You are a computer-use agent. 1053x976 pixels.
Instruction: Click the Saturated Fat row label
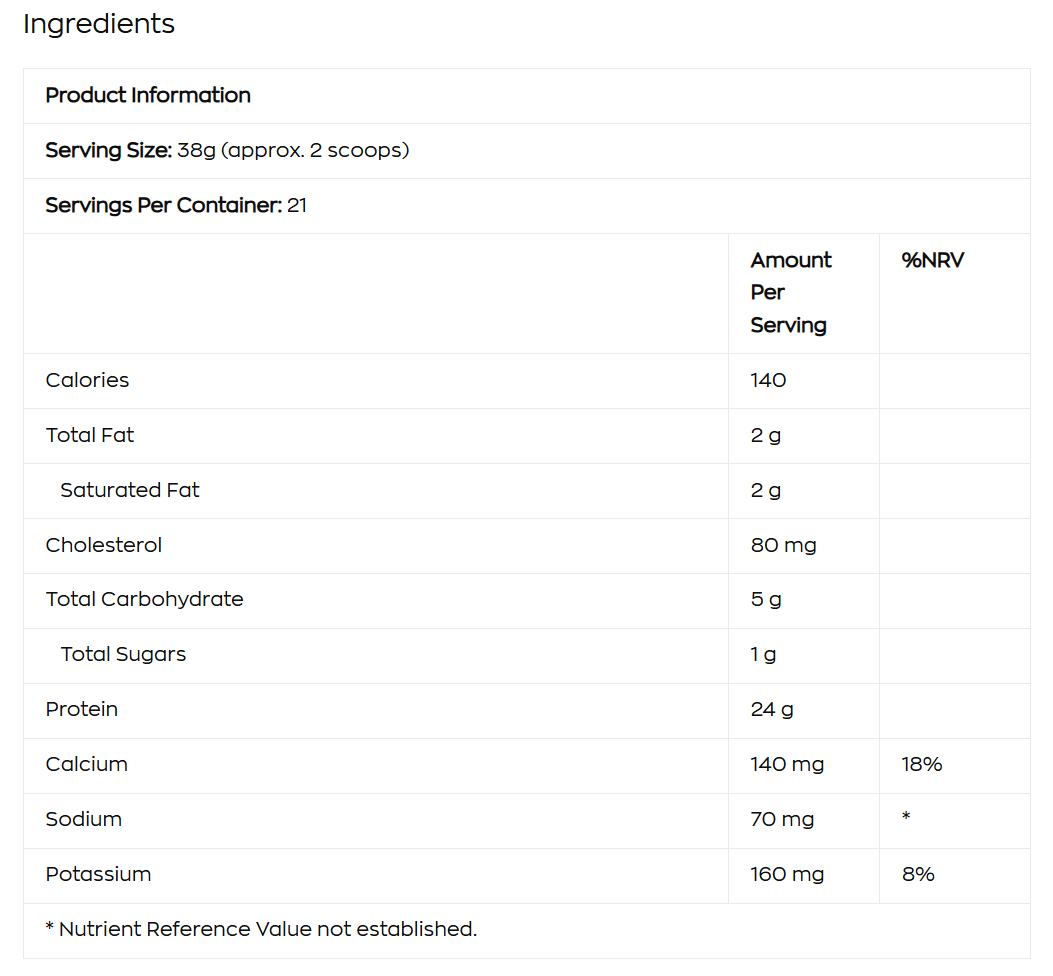[x=129, y=490]
